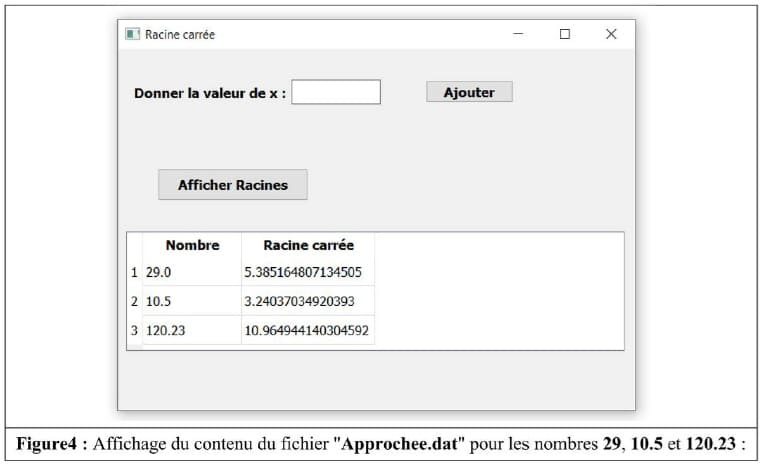Select row header 3 in table
This screenshot has width=764, height=469.
coord(134,330)
